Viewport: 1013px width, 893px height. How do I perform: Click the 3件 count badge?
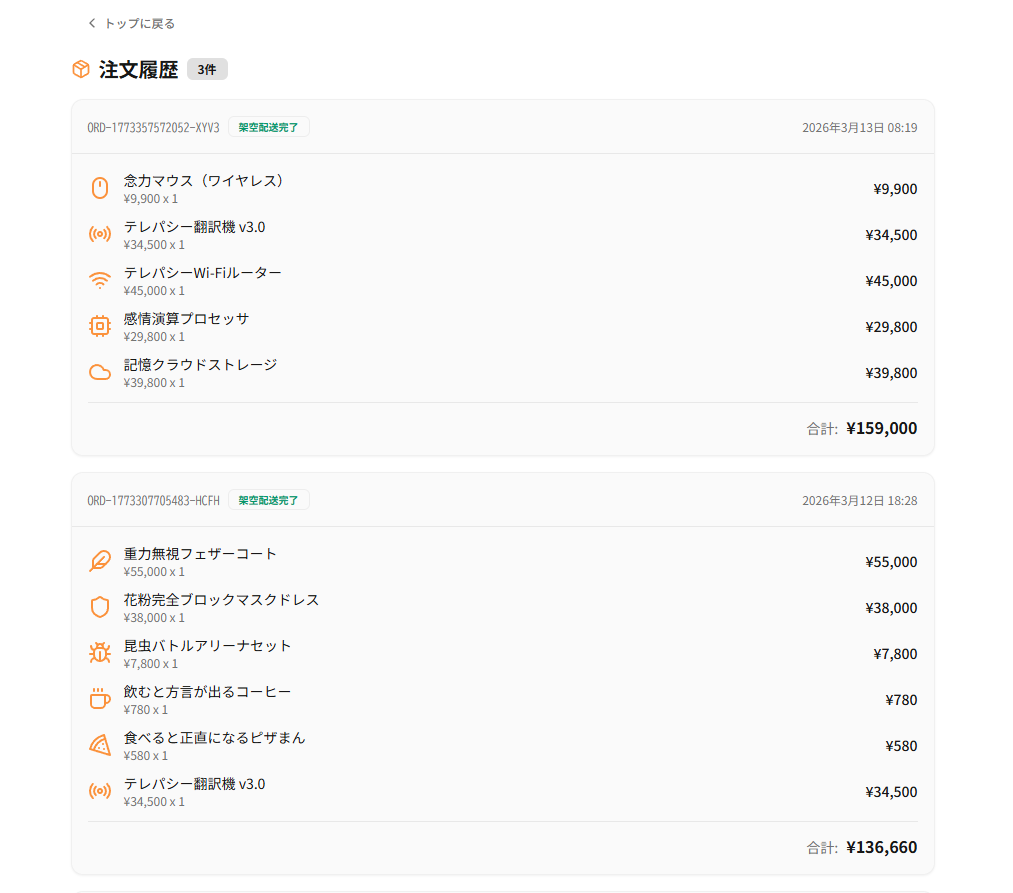tap(206, 69)
